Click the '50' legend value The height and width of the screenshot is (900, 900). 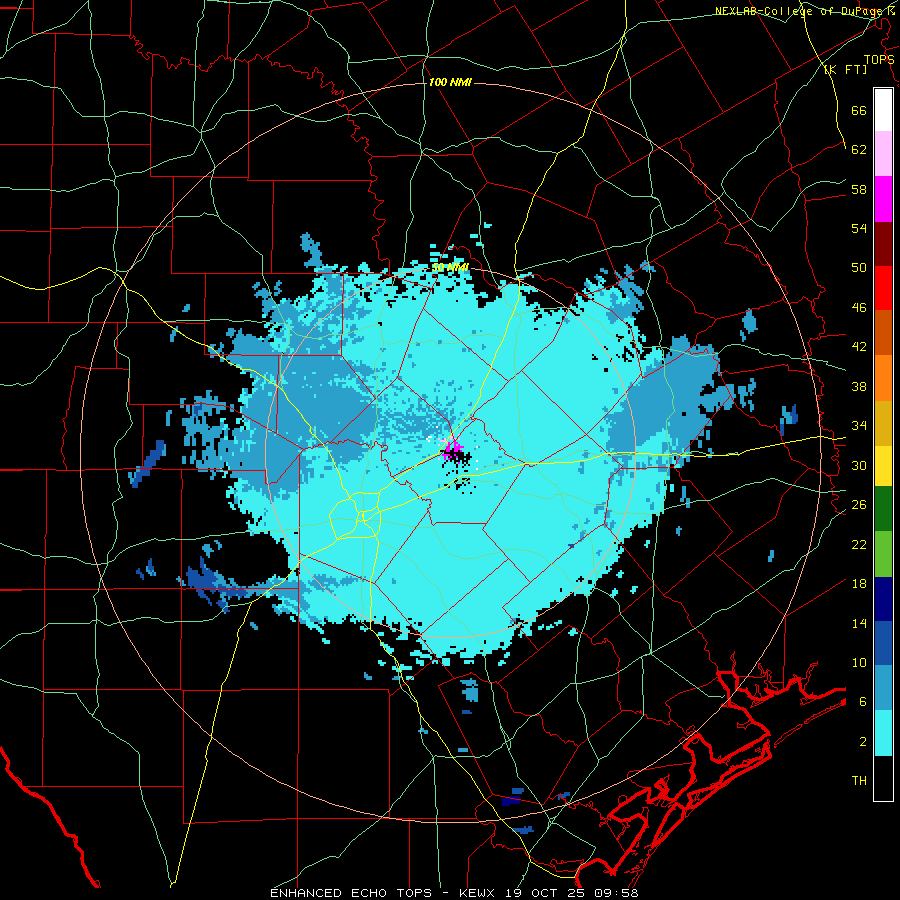[x=859, y=268]
